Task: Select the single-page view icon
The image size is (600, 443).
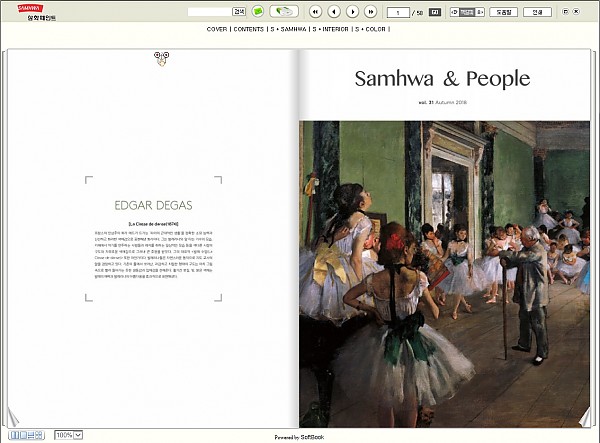Action: pos(23,435)
